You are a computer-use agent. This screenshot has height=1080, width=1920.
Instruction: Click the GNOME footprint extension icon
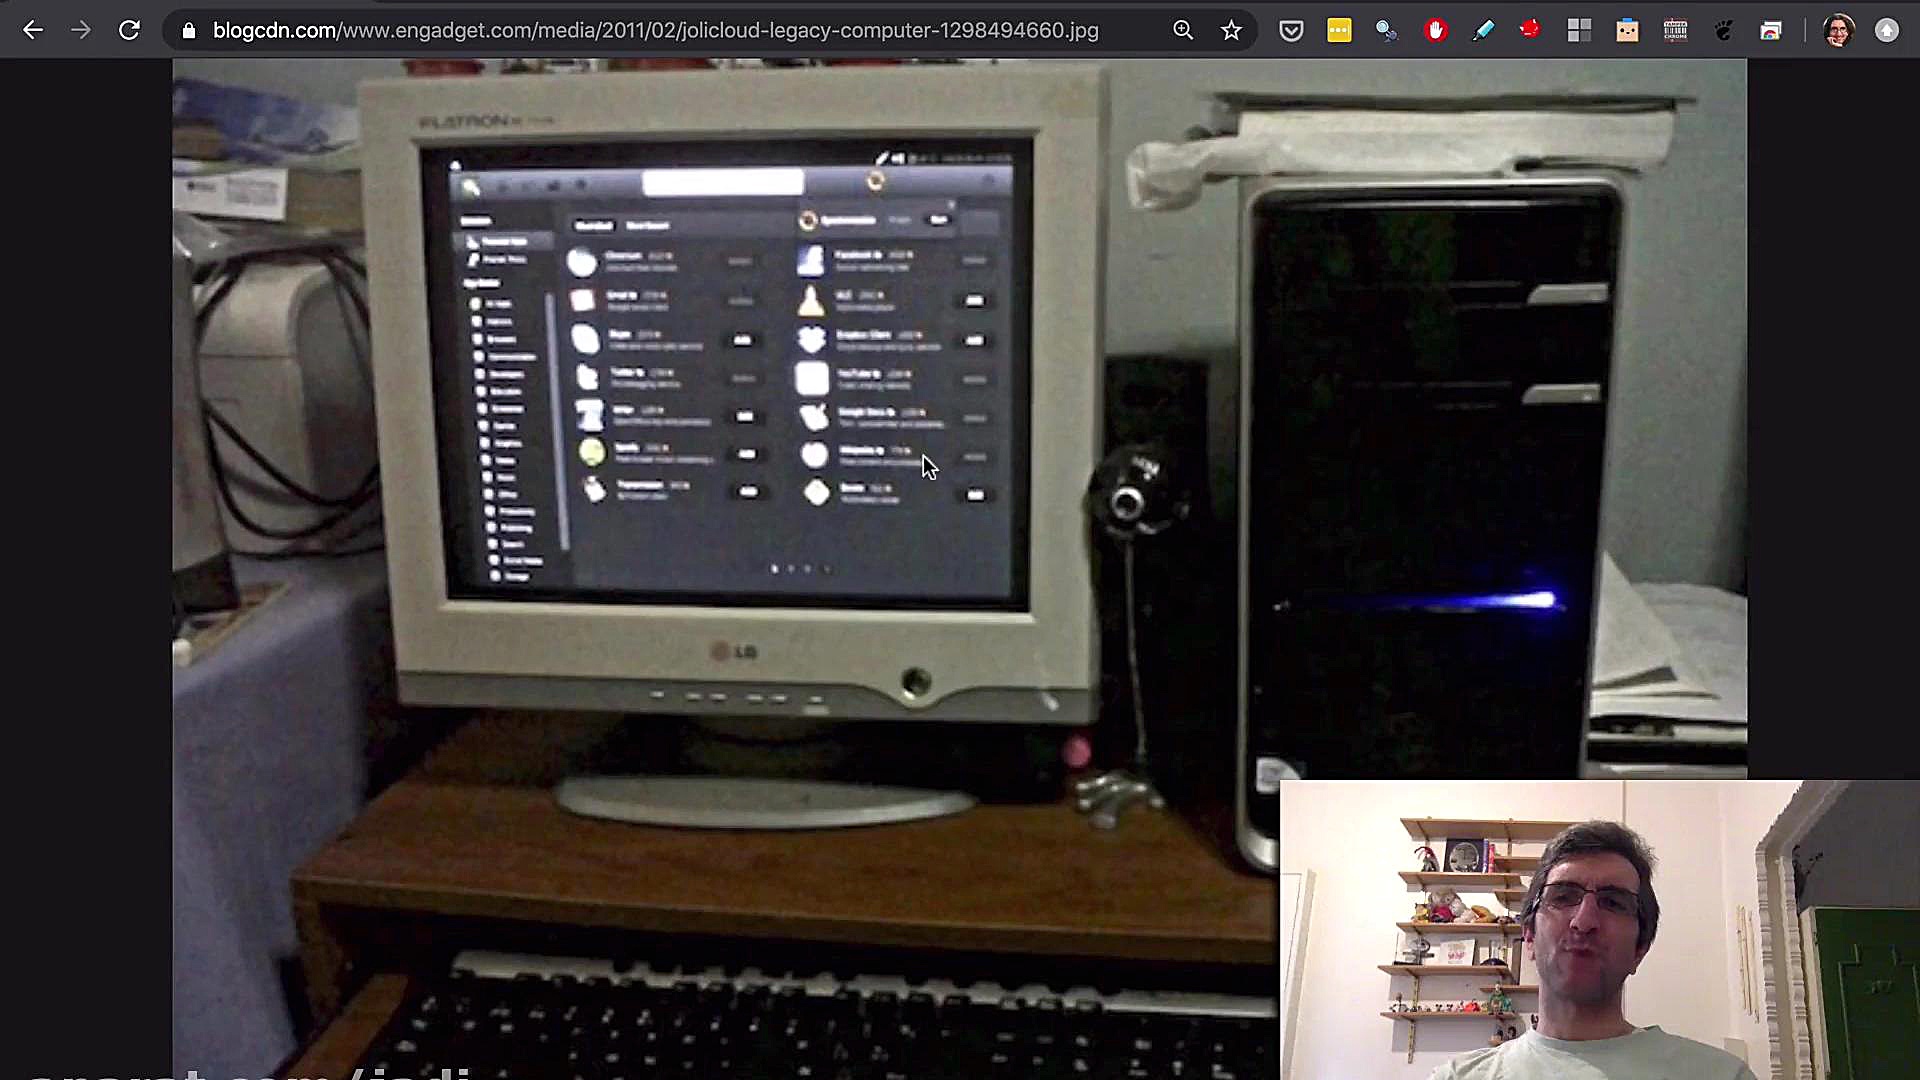(1723, 30)
